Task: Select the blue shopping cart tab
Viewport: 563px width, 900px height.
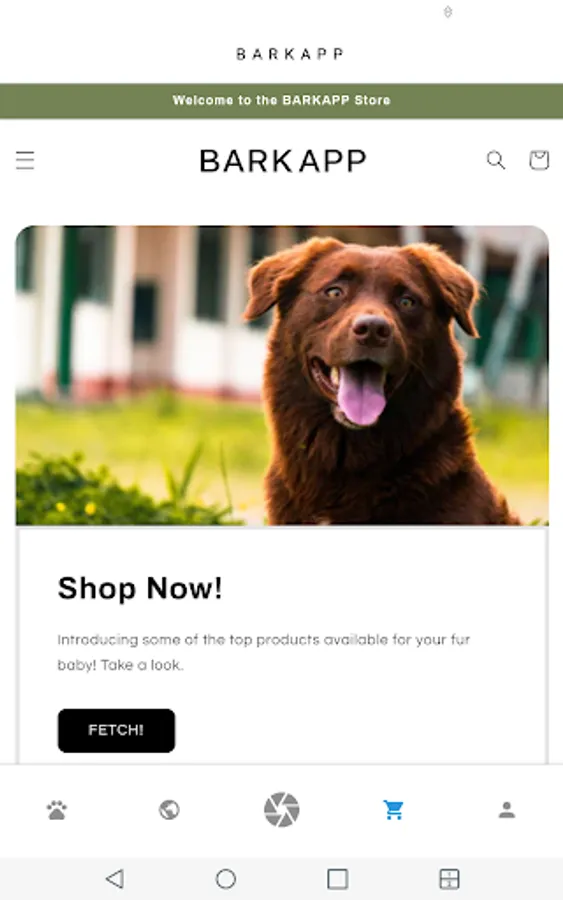Action: click(394, 810)
